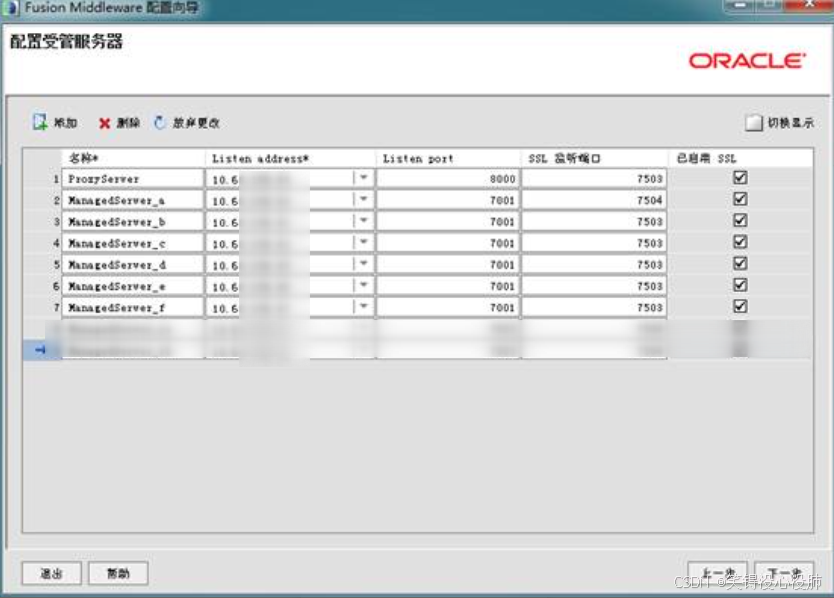Open Listen address dropdown for ManagedServer_d
Image resolution: width=834 pixels, height=598 pixels.
coord(364,263)
